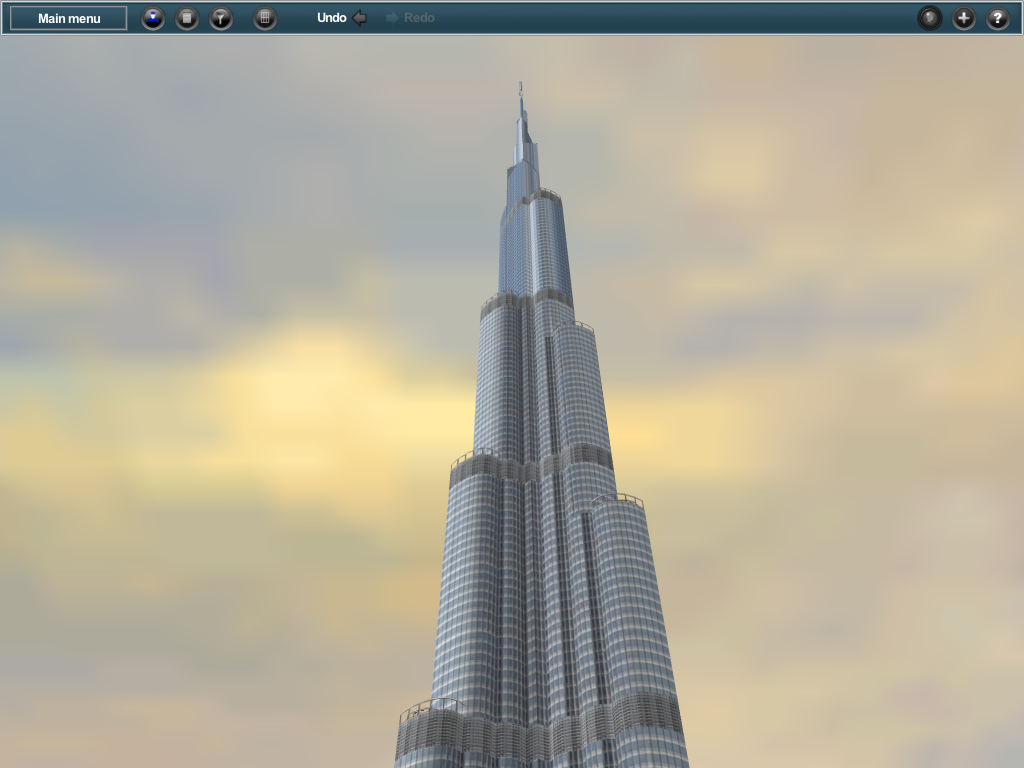This screenshot has height=768, width=1024.
Task: Open help with the question mark icon
Action: click(997, 18)
